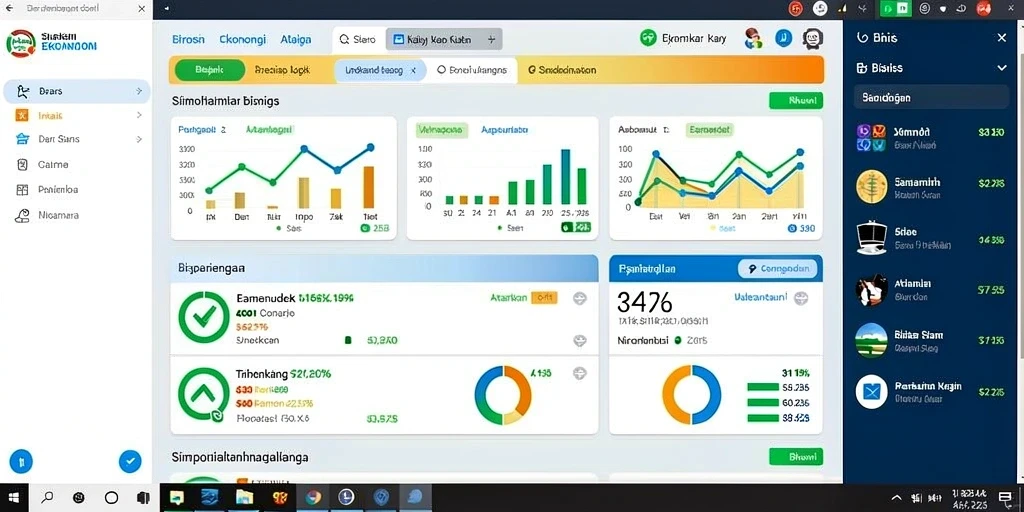The width and height of the screenshot is (1024, 512).
Task: Click the Dears sidebar icon
Action: click(23, 91)
